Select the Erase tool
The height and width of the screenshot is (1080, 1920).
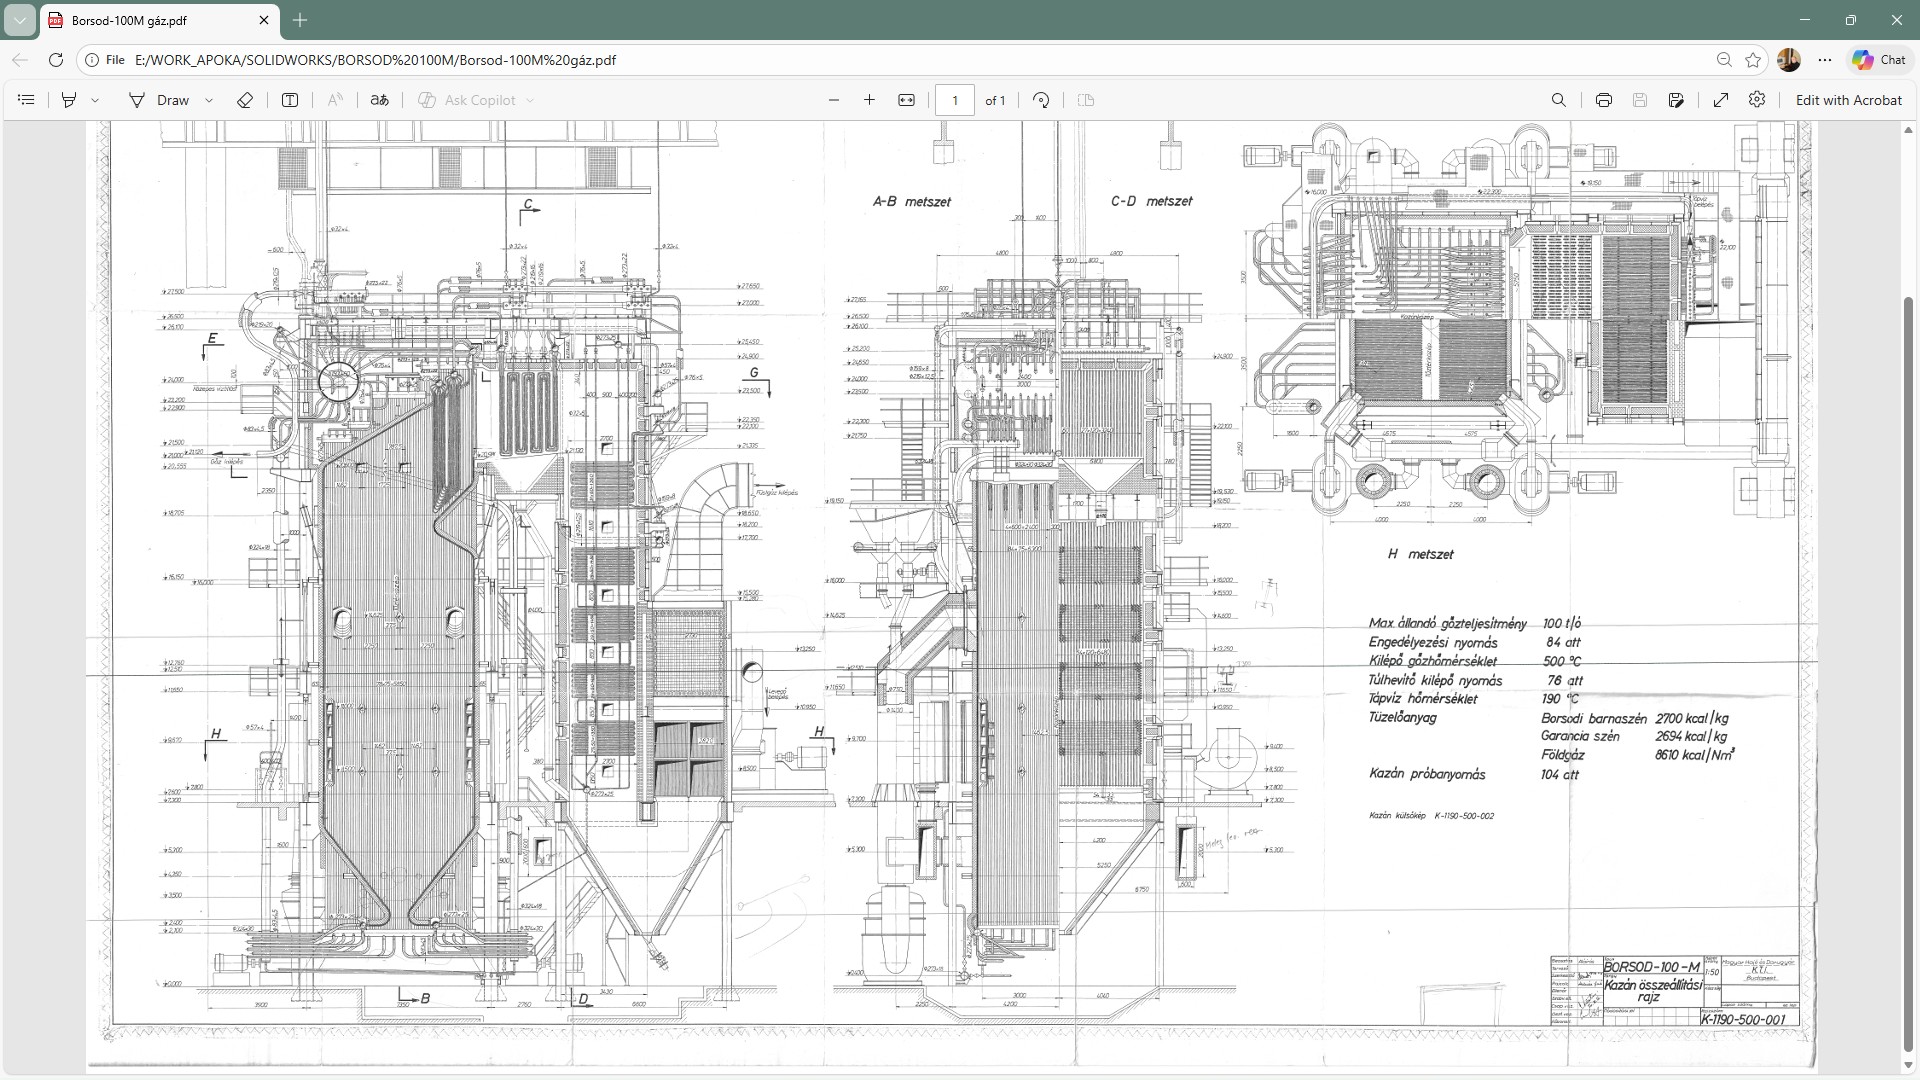(x=244, y=100)
